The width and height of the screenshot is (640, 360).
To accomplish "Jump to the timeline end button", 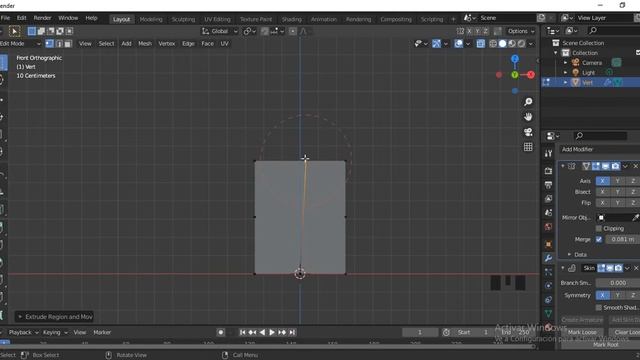I will [292, 332].
